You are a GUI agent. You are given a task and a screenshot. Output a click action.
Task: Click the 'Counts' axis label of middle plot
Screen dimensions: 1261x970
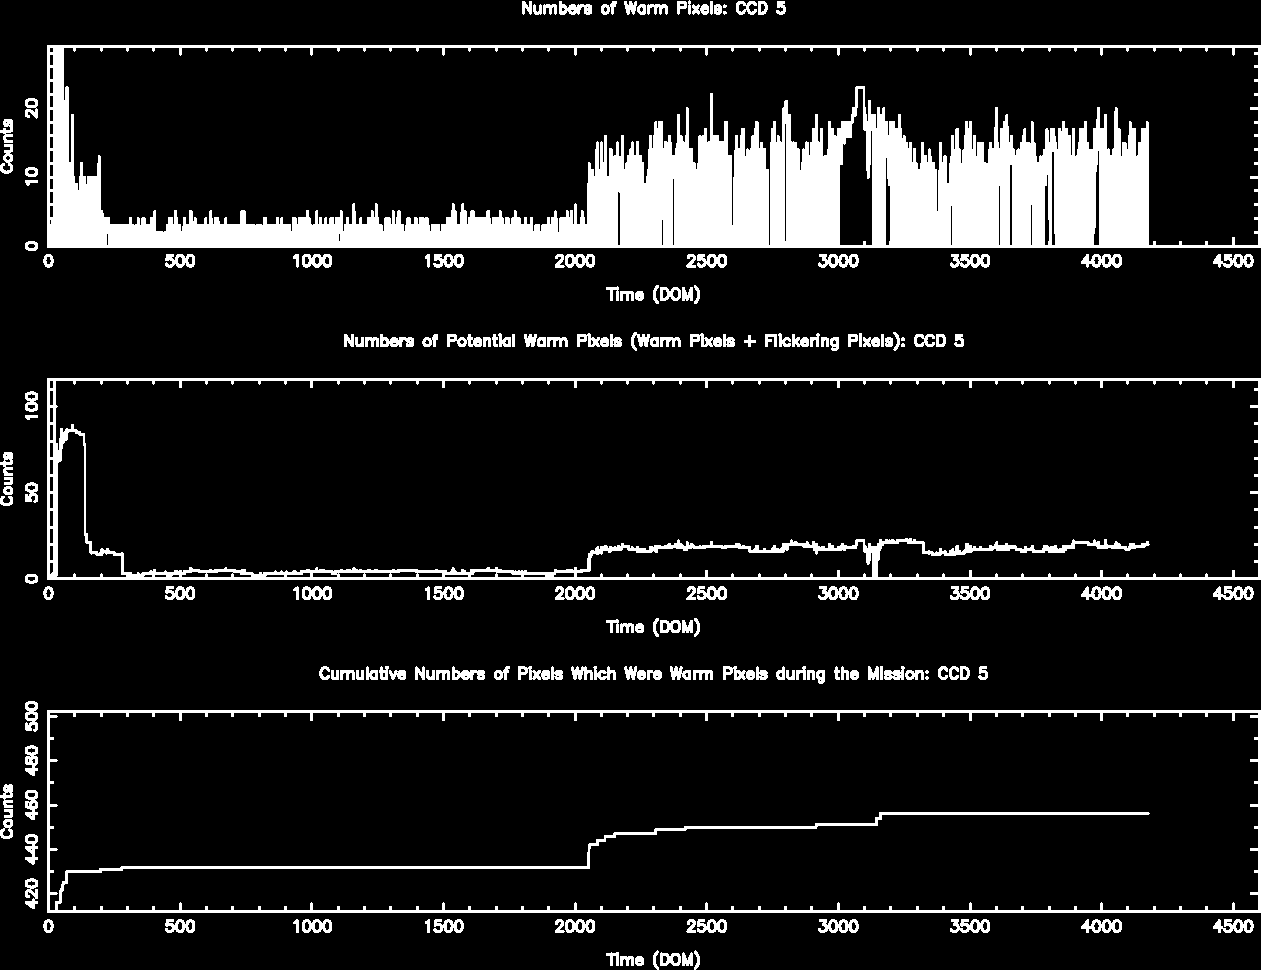coord(8,478)
